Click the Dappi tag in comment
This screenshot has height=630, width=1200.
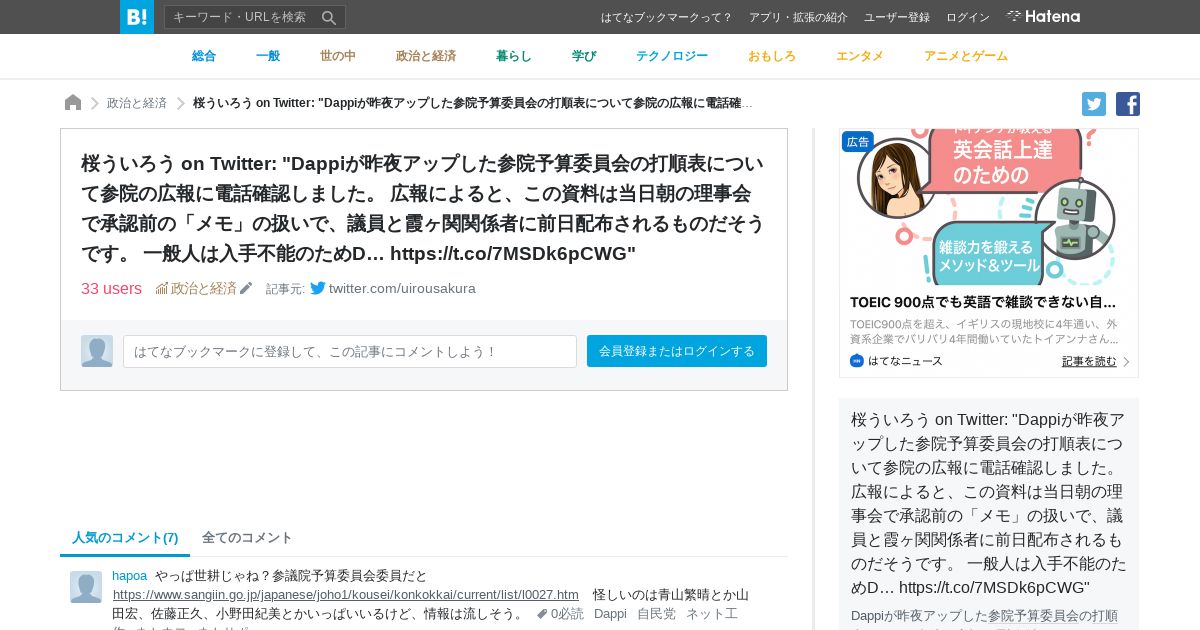click(x=610, y=614)
